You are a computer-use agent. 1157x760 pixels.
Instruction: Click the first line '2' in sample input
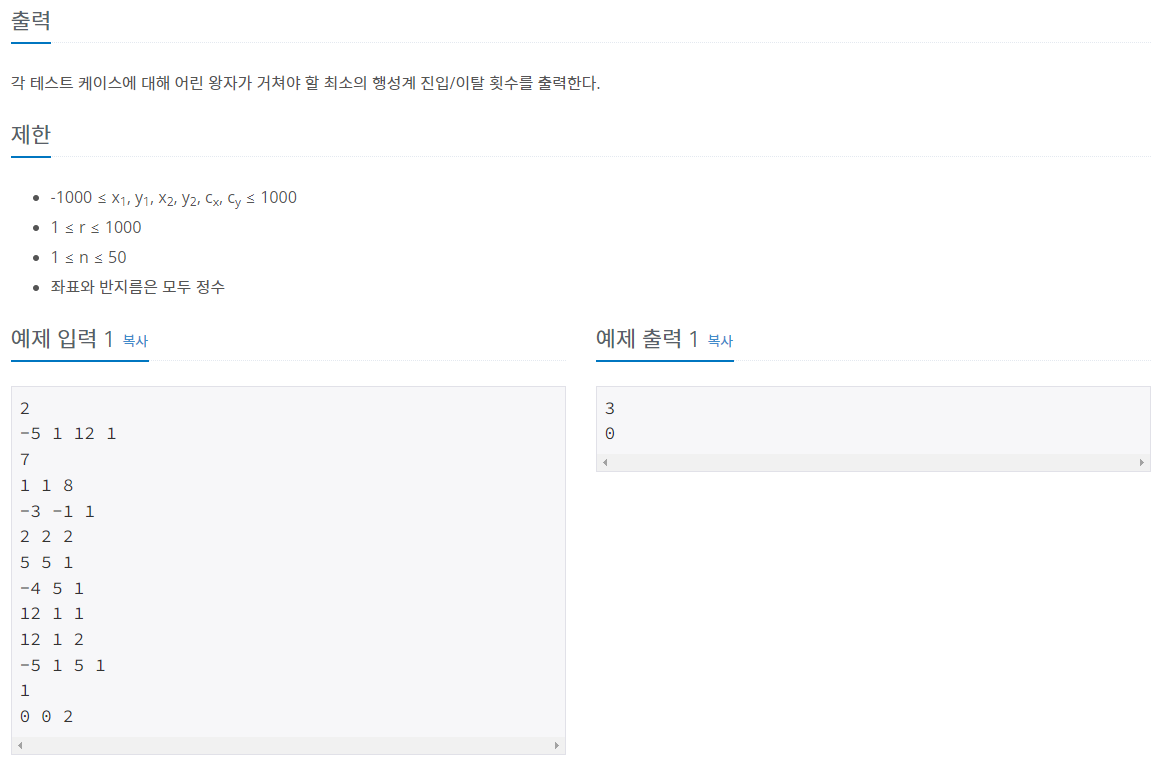(x=24, y=408)
